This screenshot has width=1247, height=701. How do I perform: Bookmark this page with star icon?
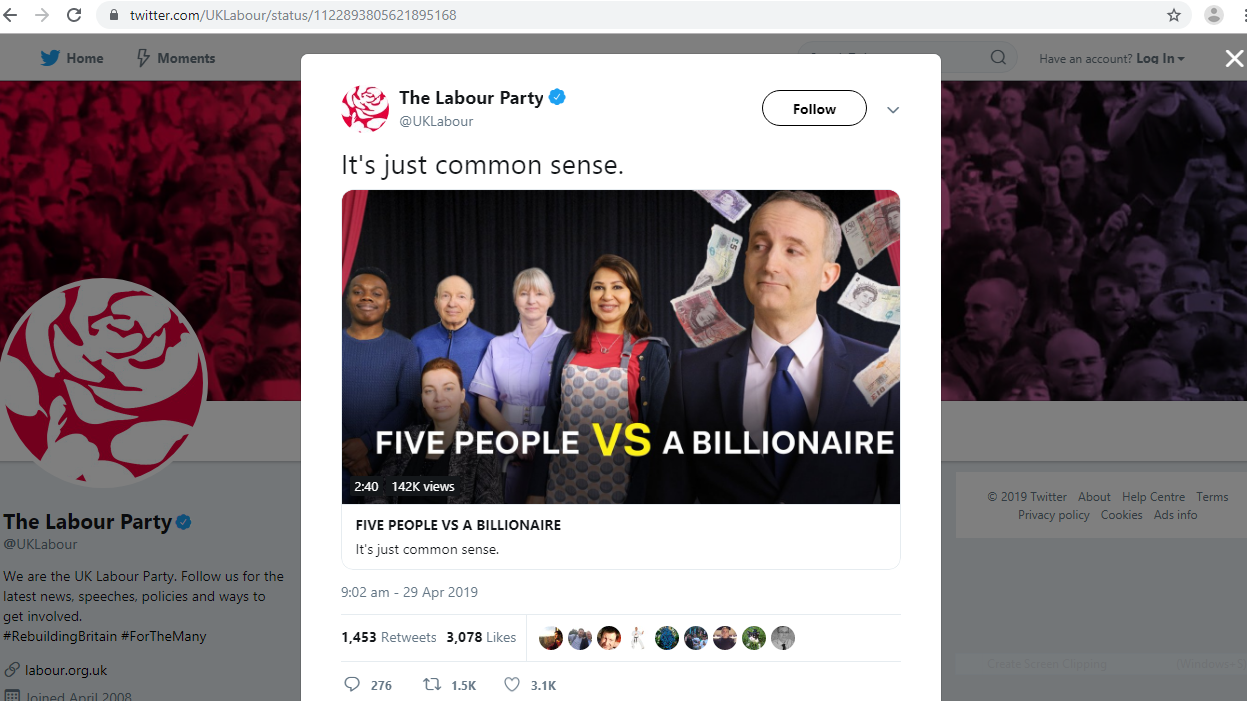pos(1174,15)
